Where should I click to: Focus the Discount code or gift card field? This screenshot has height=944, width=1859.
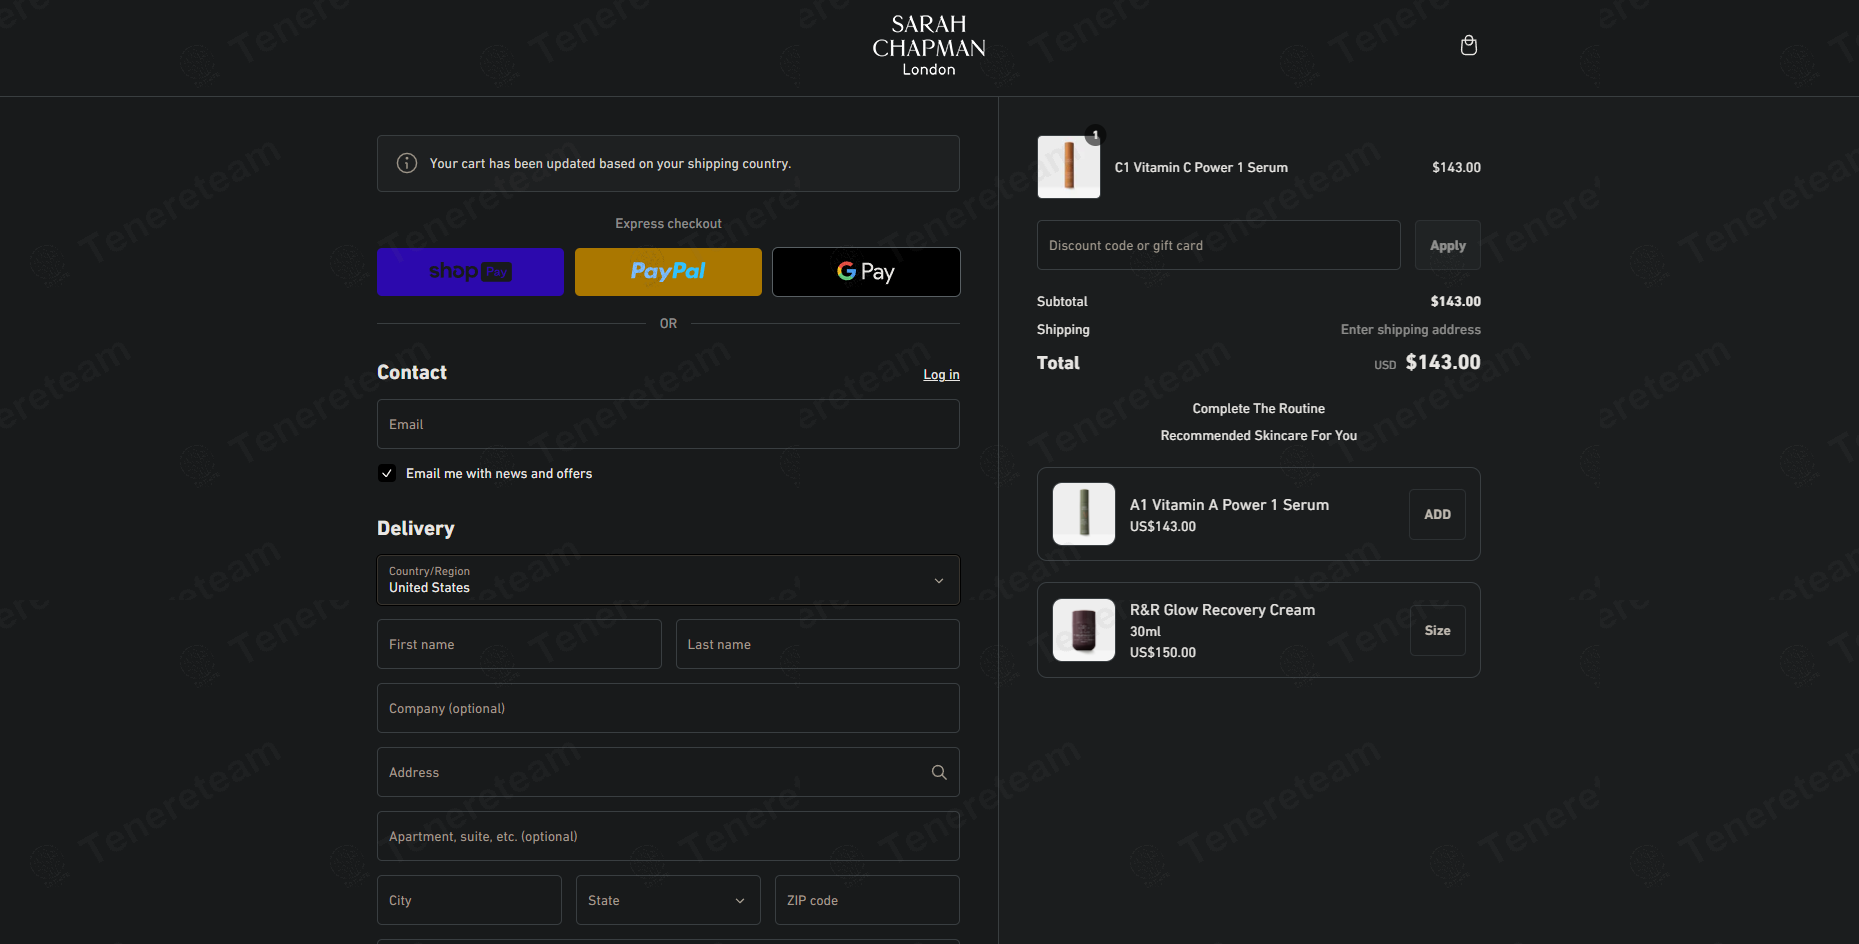[x=1218, y=245]
